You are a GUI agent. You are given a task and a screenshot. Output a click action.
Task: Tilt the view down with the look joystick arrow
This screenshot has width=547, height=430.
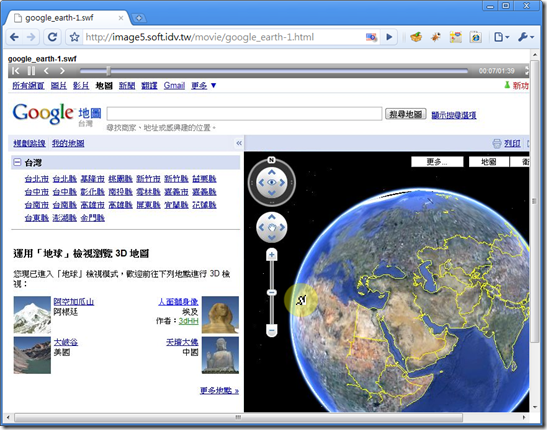pyautogui.click(x=272, y=193)
